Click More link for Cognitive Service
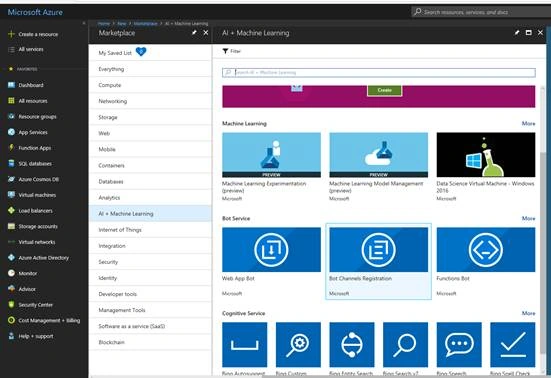Screen dimensions: 551x378 pyautogui.click(x=528, y=313)
